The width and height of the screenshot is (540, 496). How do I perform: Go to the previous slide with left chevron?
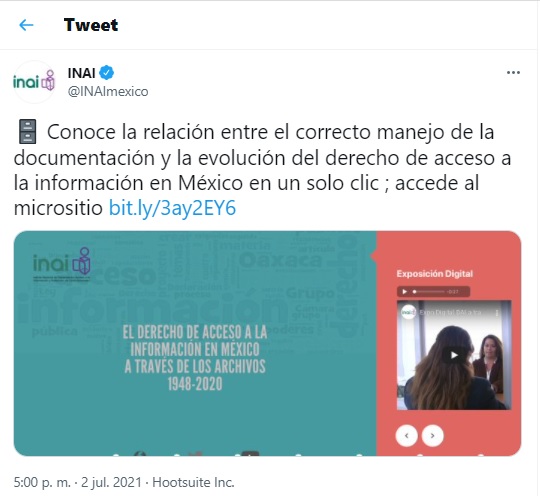[407, 436]
